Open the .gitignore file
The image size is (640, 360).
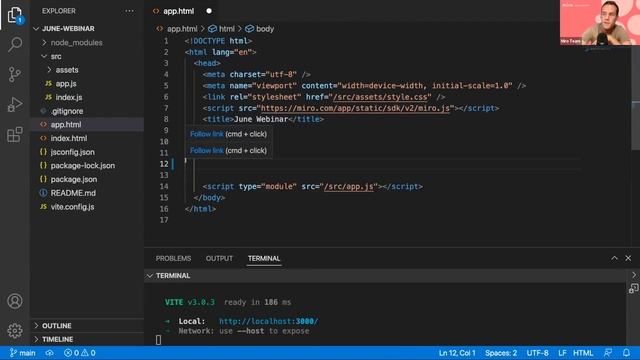pyautogui.click(x=67, y=111)
